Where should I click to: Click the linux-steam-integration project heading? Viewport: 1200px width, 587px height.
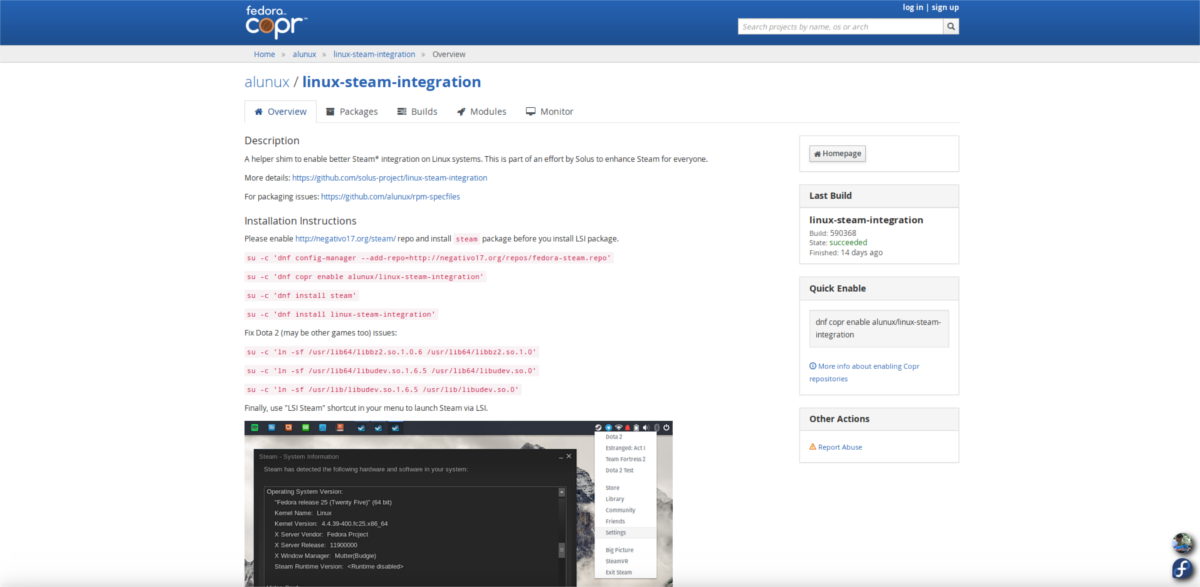[392, 82]
